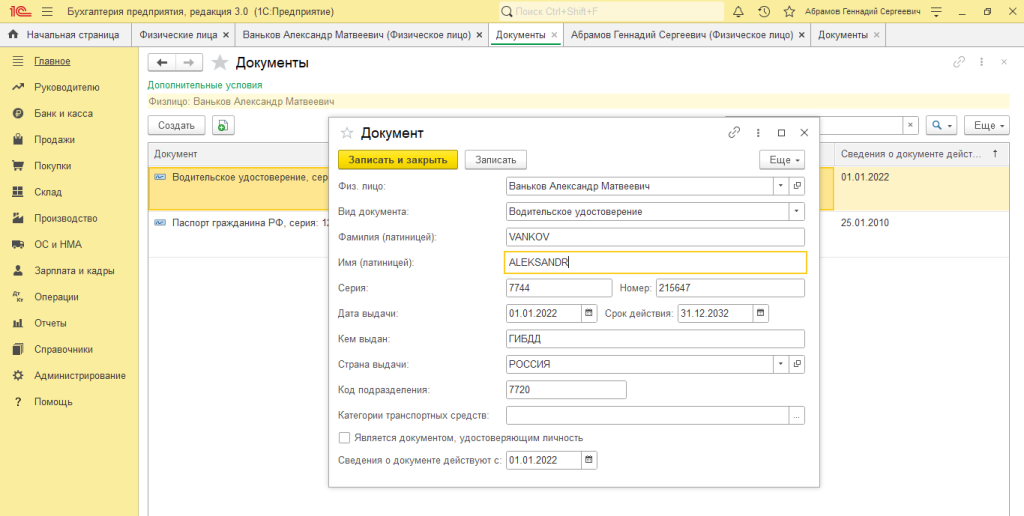Open three-dot menu in Документ dialog

(758, 133)
